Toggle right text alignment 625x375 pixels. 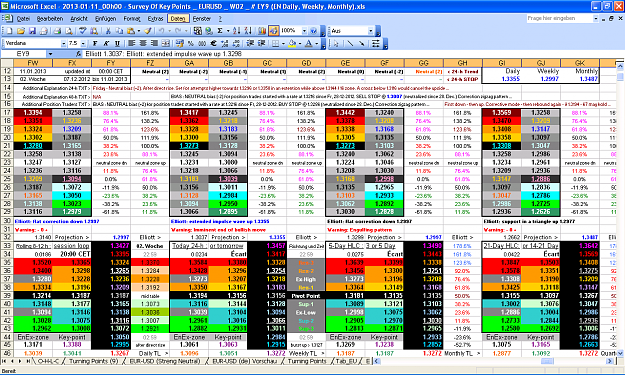(154, 43)
